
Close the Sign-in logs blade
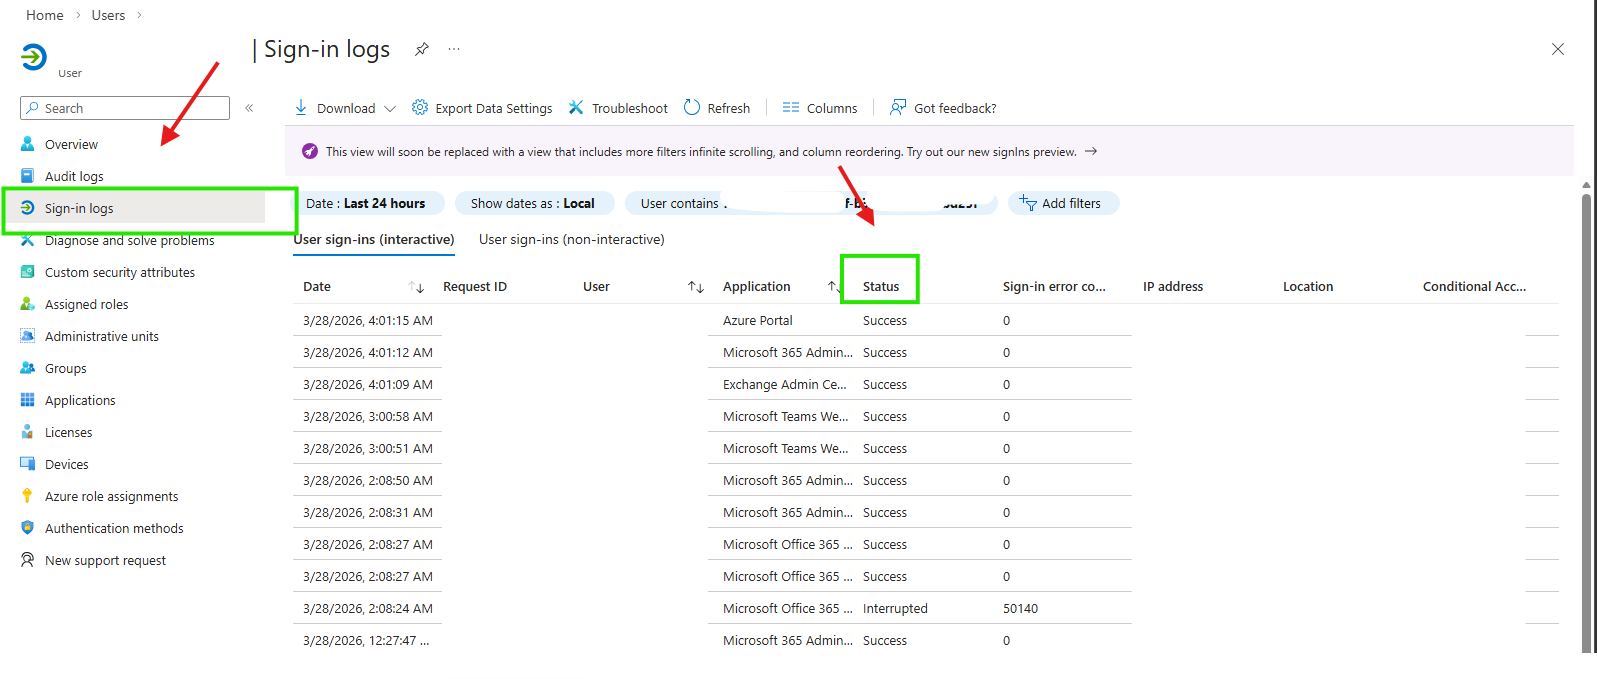pyautogui.click(x=1557, y=49)
